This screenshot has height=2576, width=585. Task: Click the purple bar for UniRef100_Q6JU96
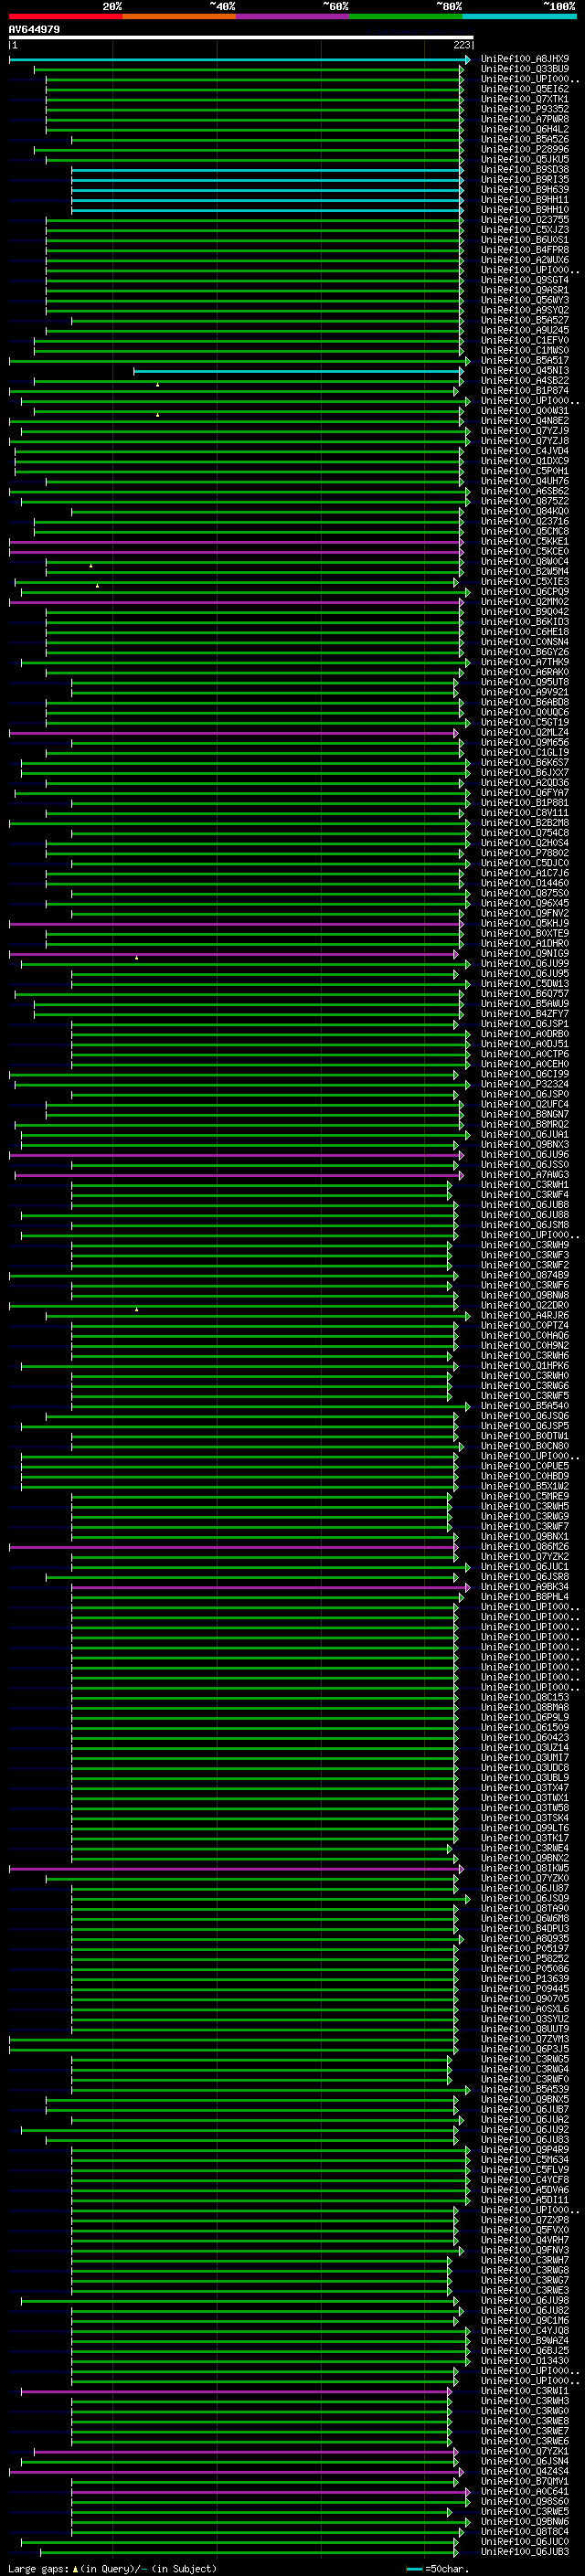pyautogui.click(x=236, y=1155)
